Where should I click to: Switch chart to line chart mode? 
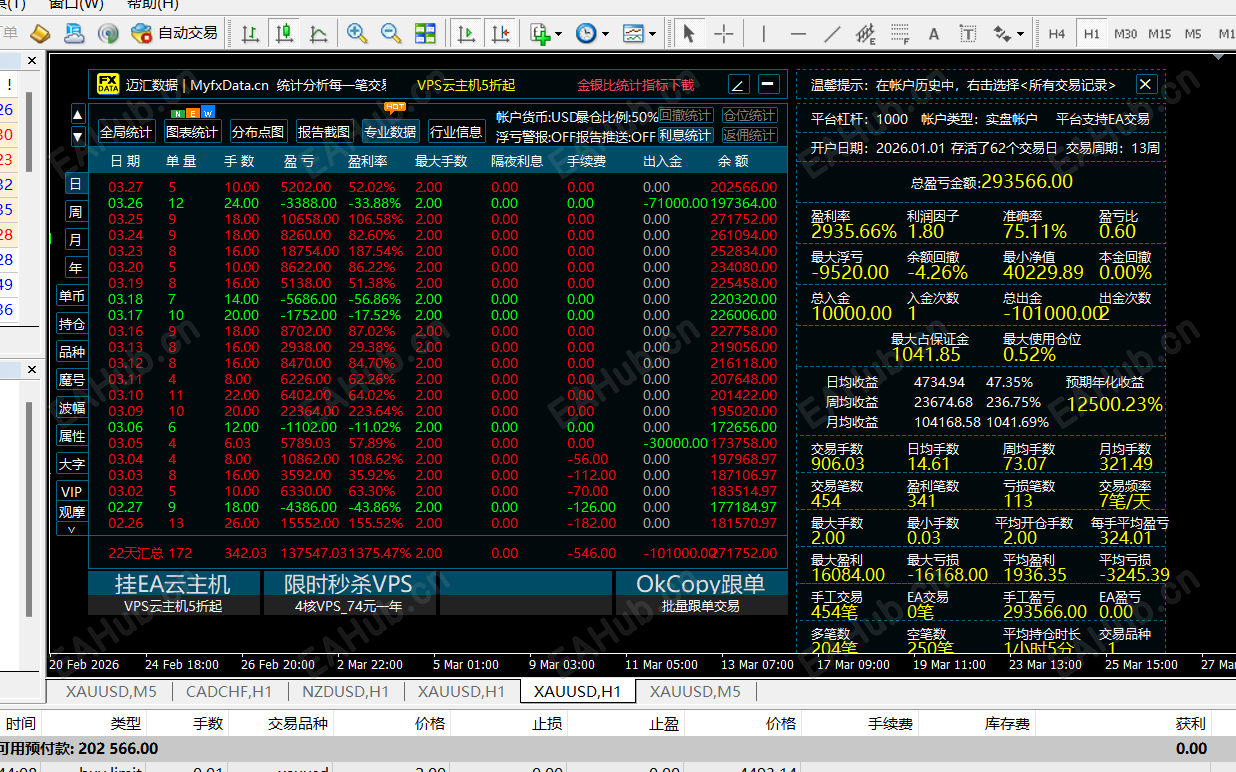pos(318,33)
